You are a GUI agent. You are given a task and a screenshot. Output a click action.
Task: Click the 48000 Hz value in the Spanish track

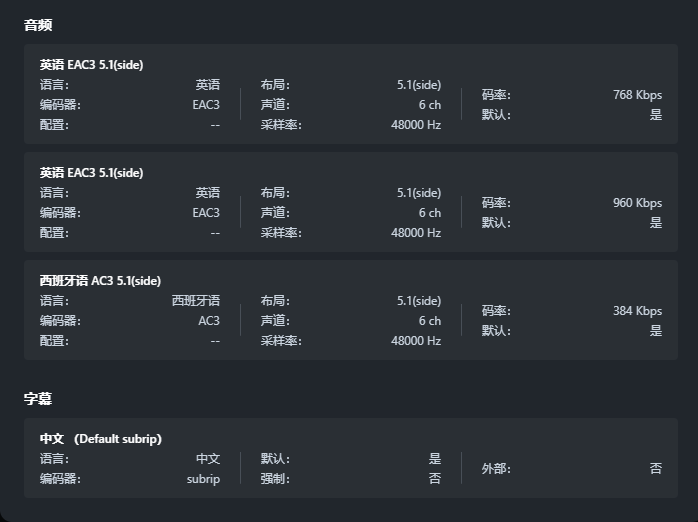point(416,341)
